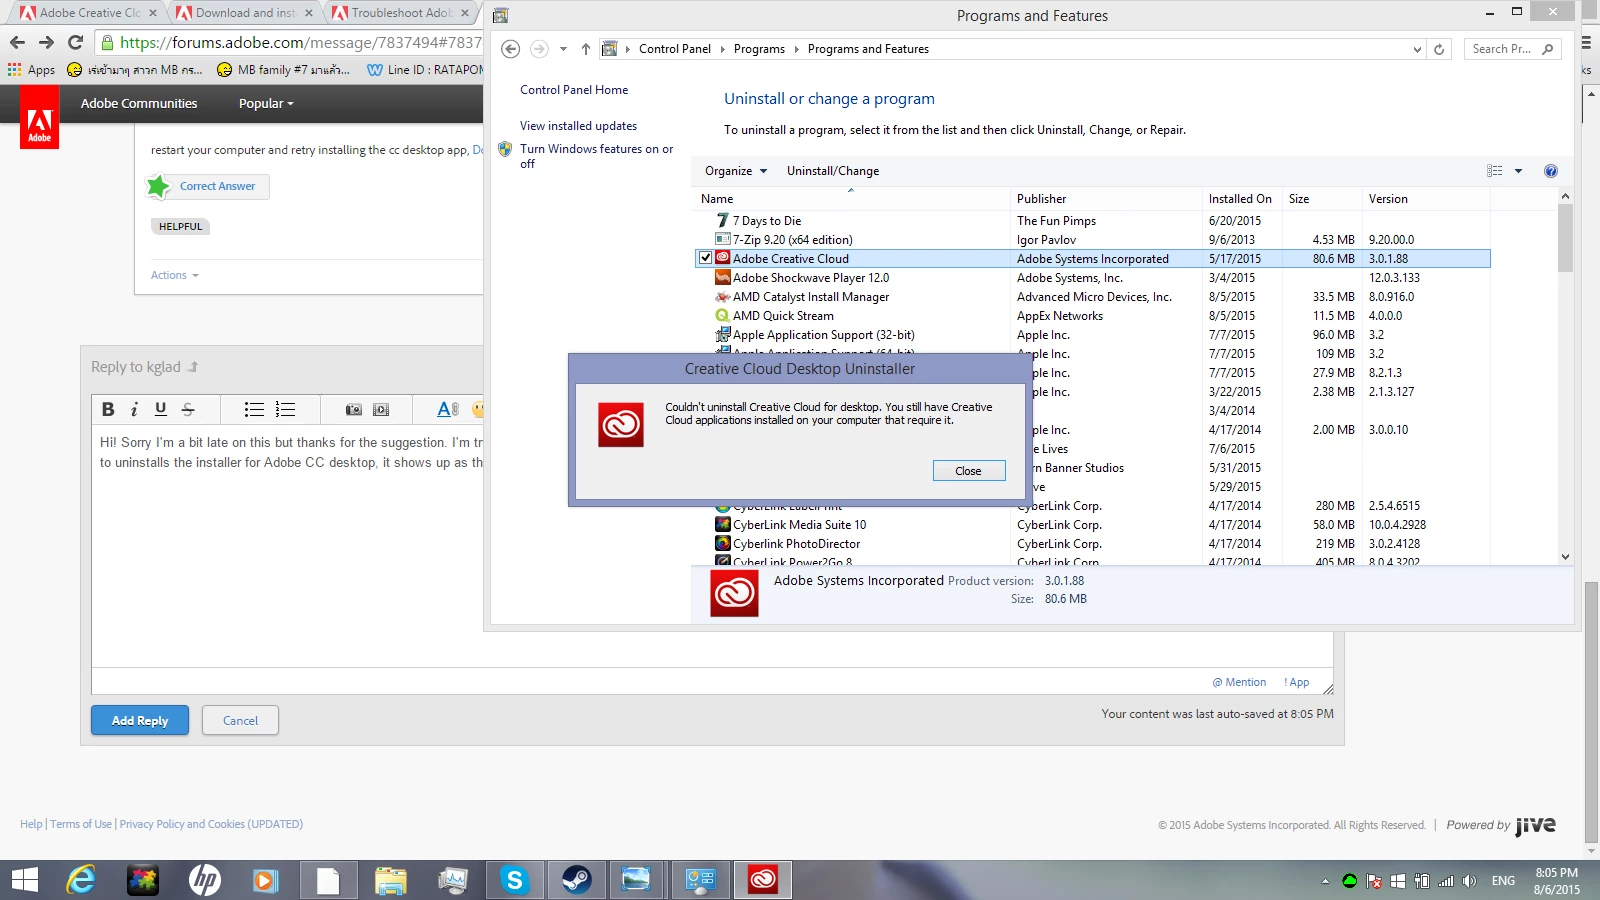Open Skype from the taskbar
Screen dimensions: 1600x900
pos(514,880)
